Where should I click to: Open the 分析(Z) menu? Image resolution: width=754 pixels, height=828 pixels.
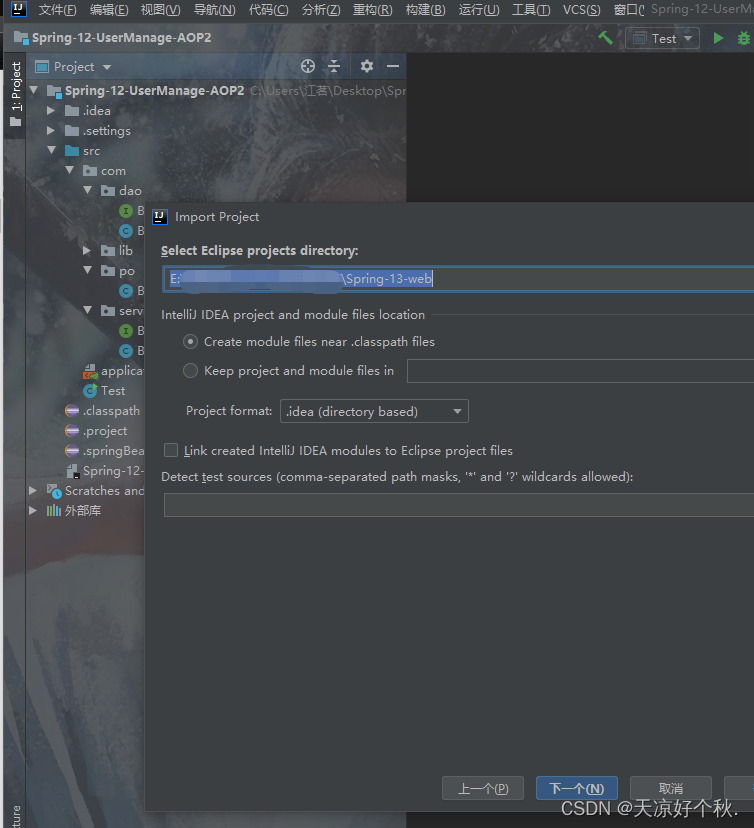click(321, 10)
